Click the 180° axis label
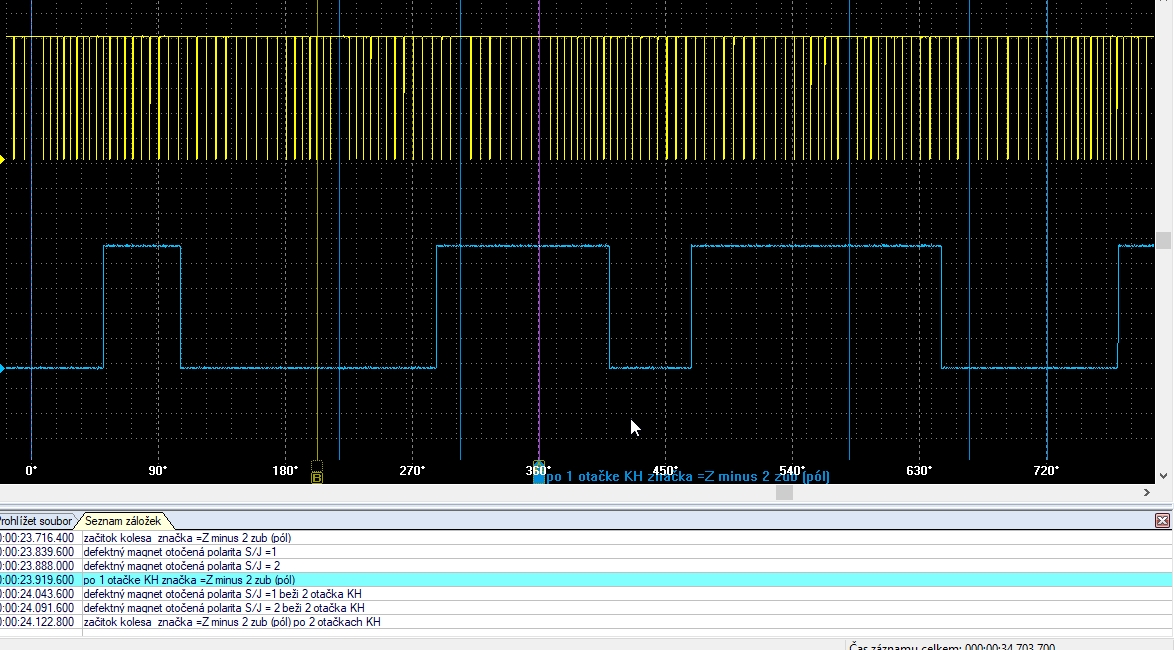This screenshot has height=650, width=1174. 285,471
